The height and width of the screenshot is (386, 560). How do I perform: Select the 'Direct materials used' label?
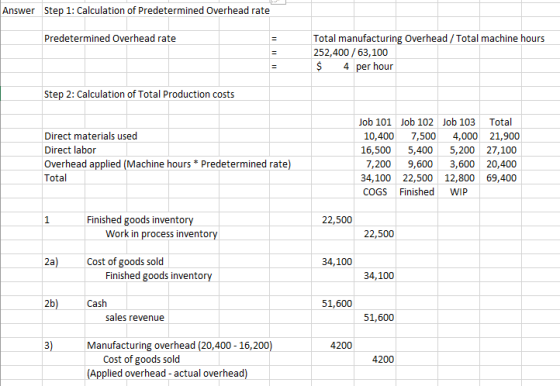(x=91, y=136)
